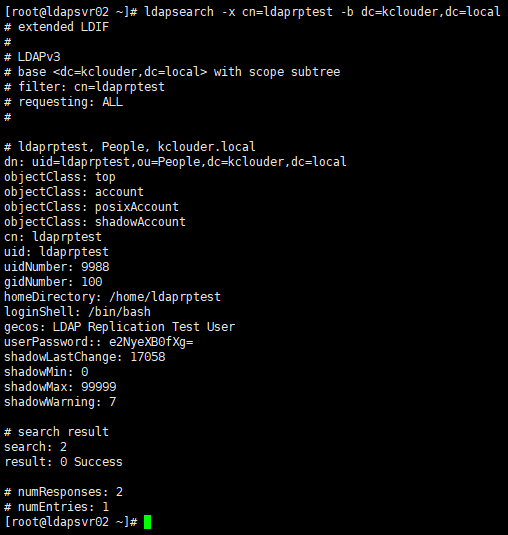Click the final root@ldapsvr02 prompt

71,522
